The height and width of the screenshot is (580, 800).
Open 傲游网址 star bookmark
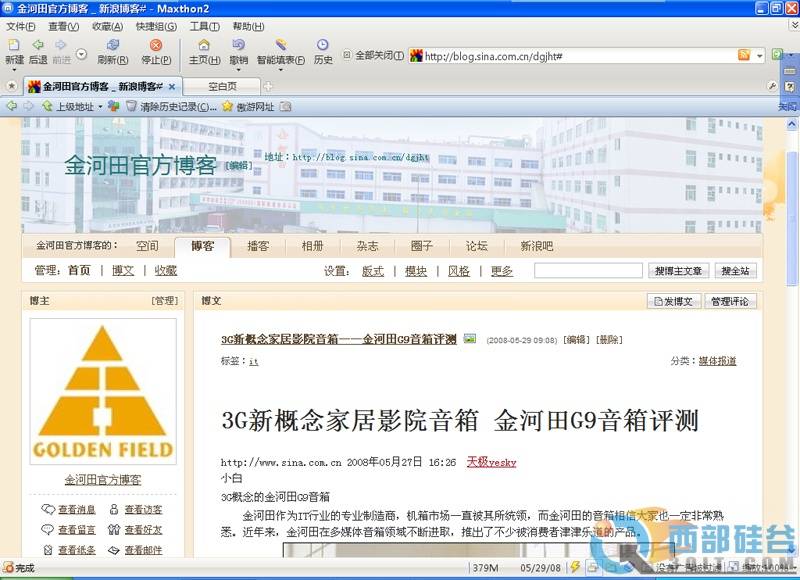coord(228,106)
